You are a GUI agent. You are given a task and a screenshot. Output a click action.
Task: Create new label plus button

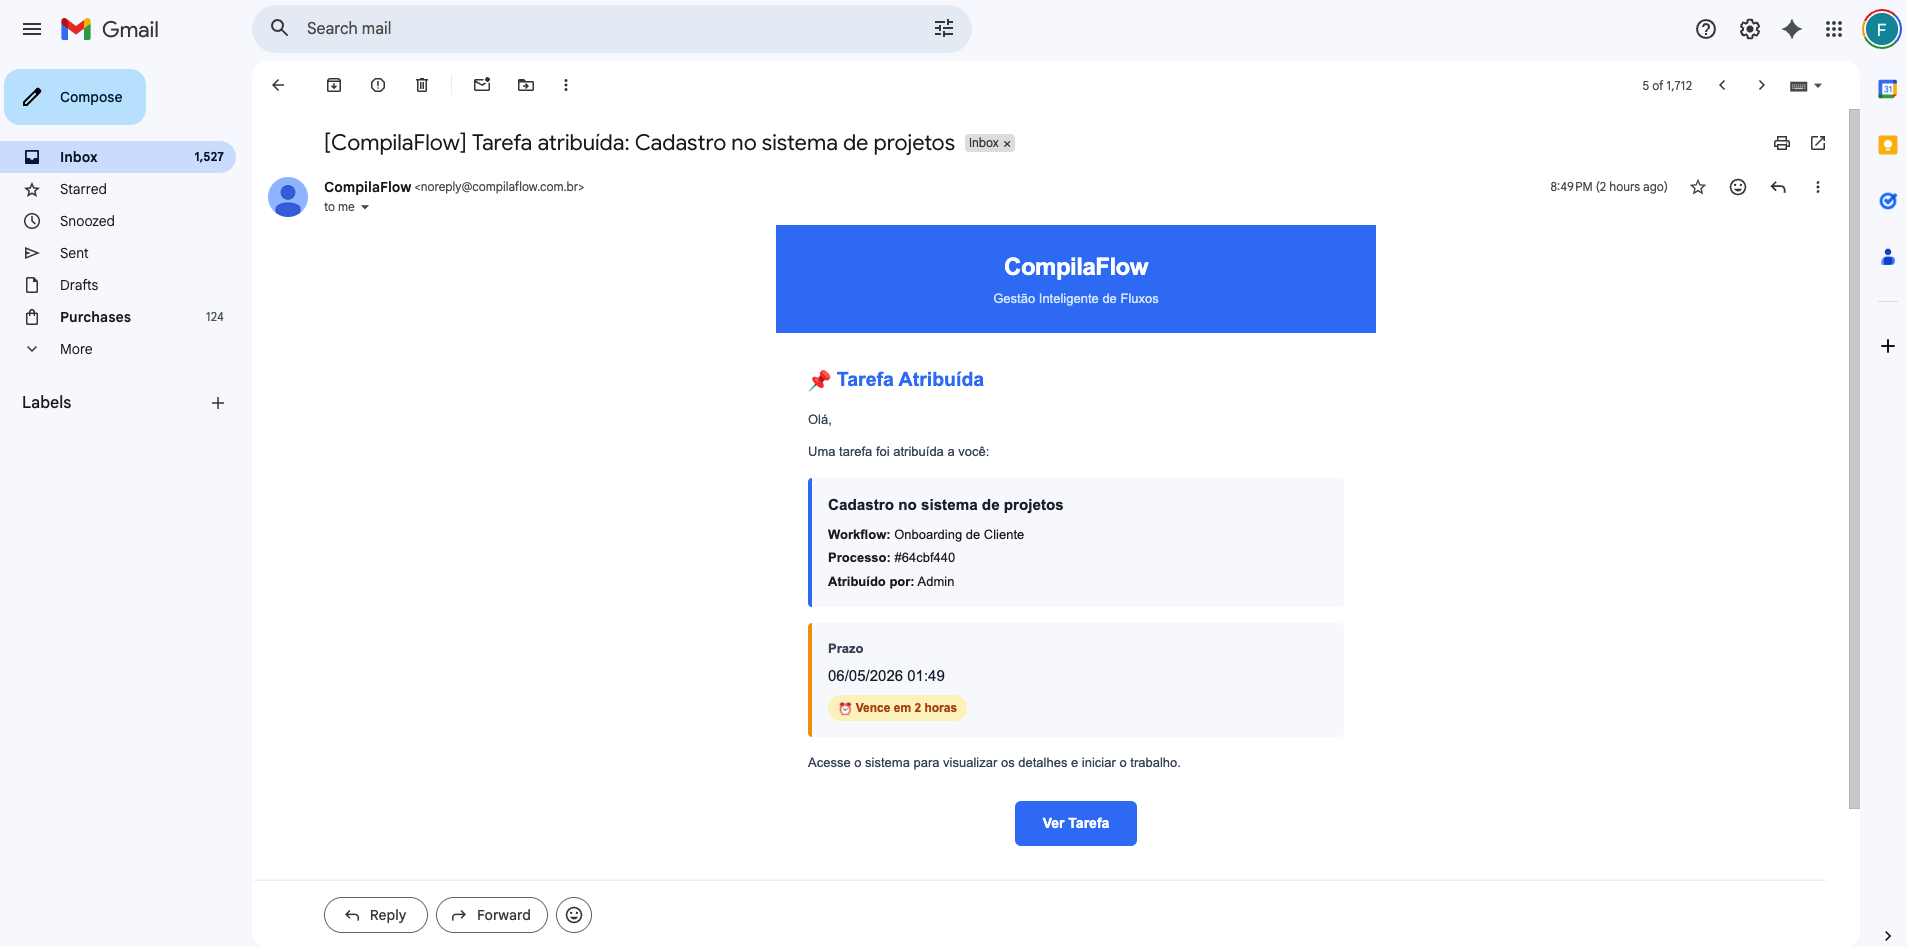point(218,403)
